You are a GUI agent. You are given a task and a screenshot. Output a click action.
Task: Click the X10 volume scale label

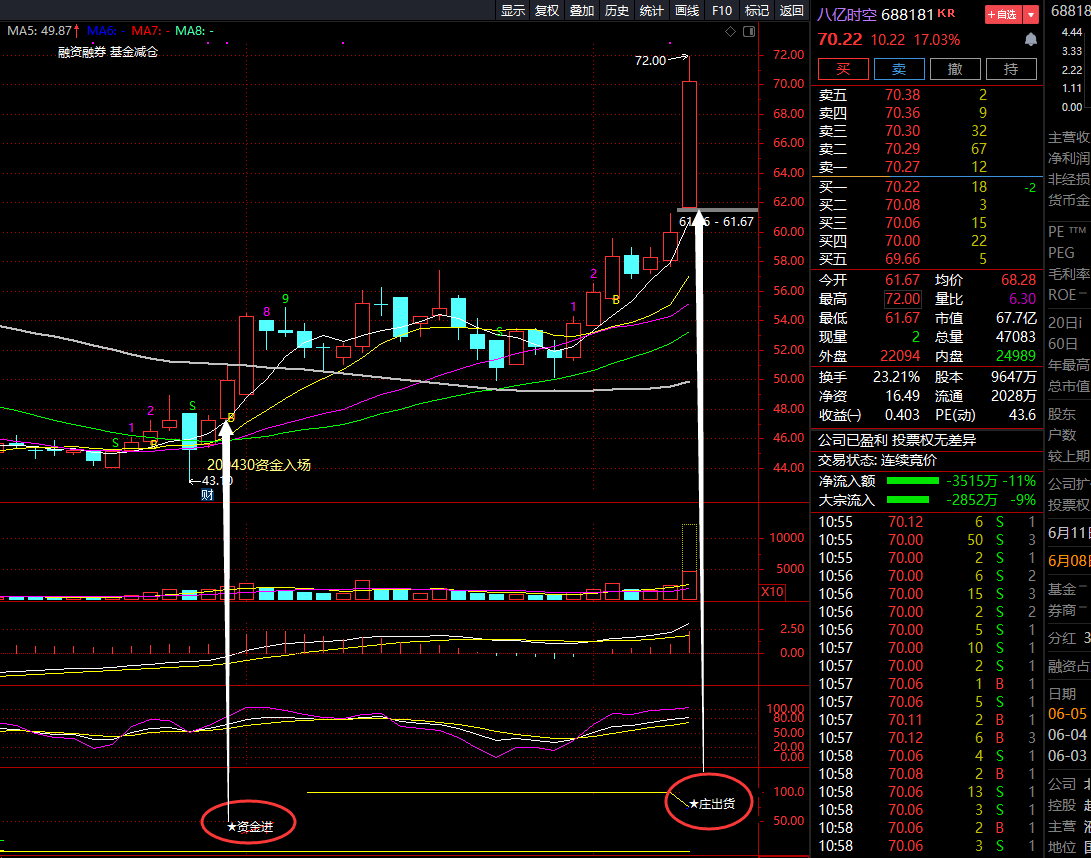[x=772, y=591]
